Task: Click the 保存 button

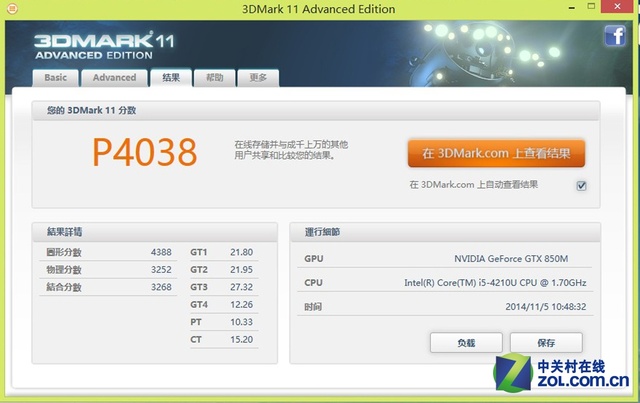Action: 545,342
